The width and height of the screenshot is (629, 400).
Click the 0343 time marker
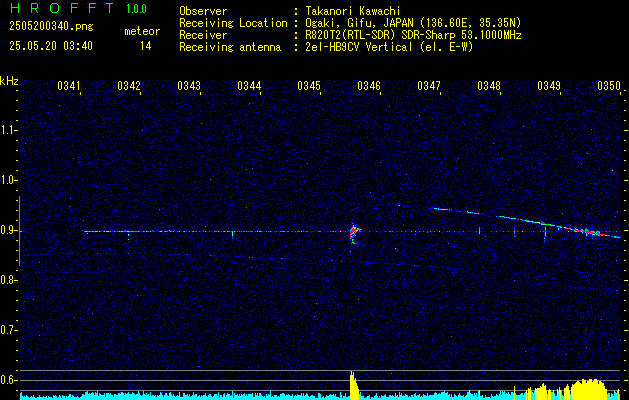click(x=189, y=86)
